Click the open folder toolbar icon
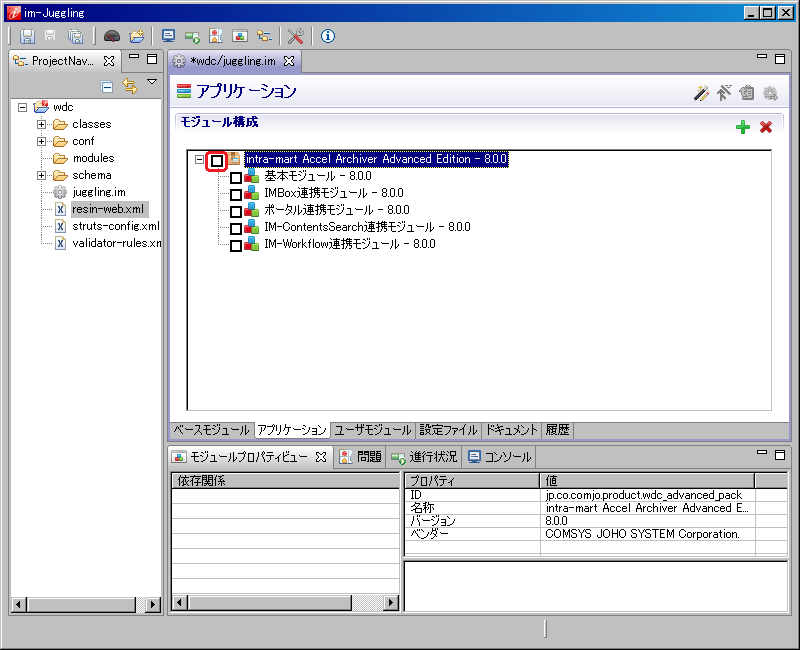 137,36
